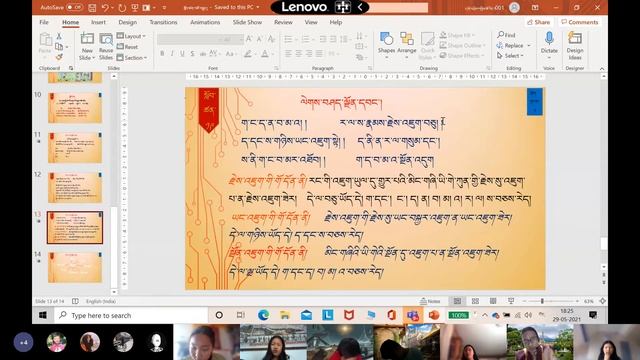Toggle Center alignment button
This screenshot has height=360, width=640.
click(x=299, y=53)
